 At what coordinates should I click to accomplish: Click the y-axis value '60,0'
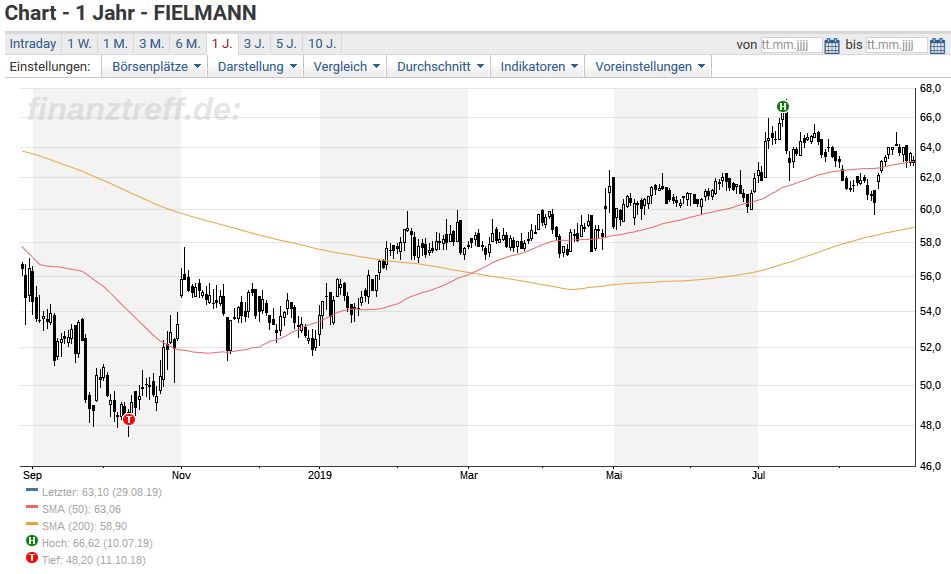point(930,209)
